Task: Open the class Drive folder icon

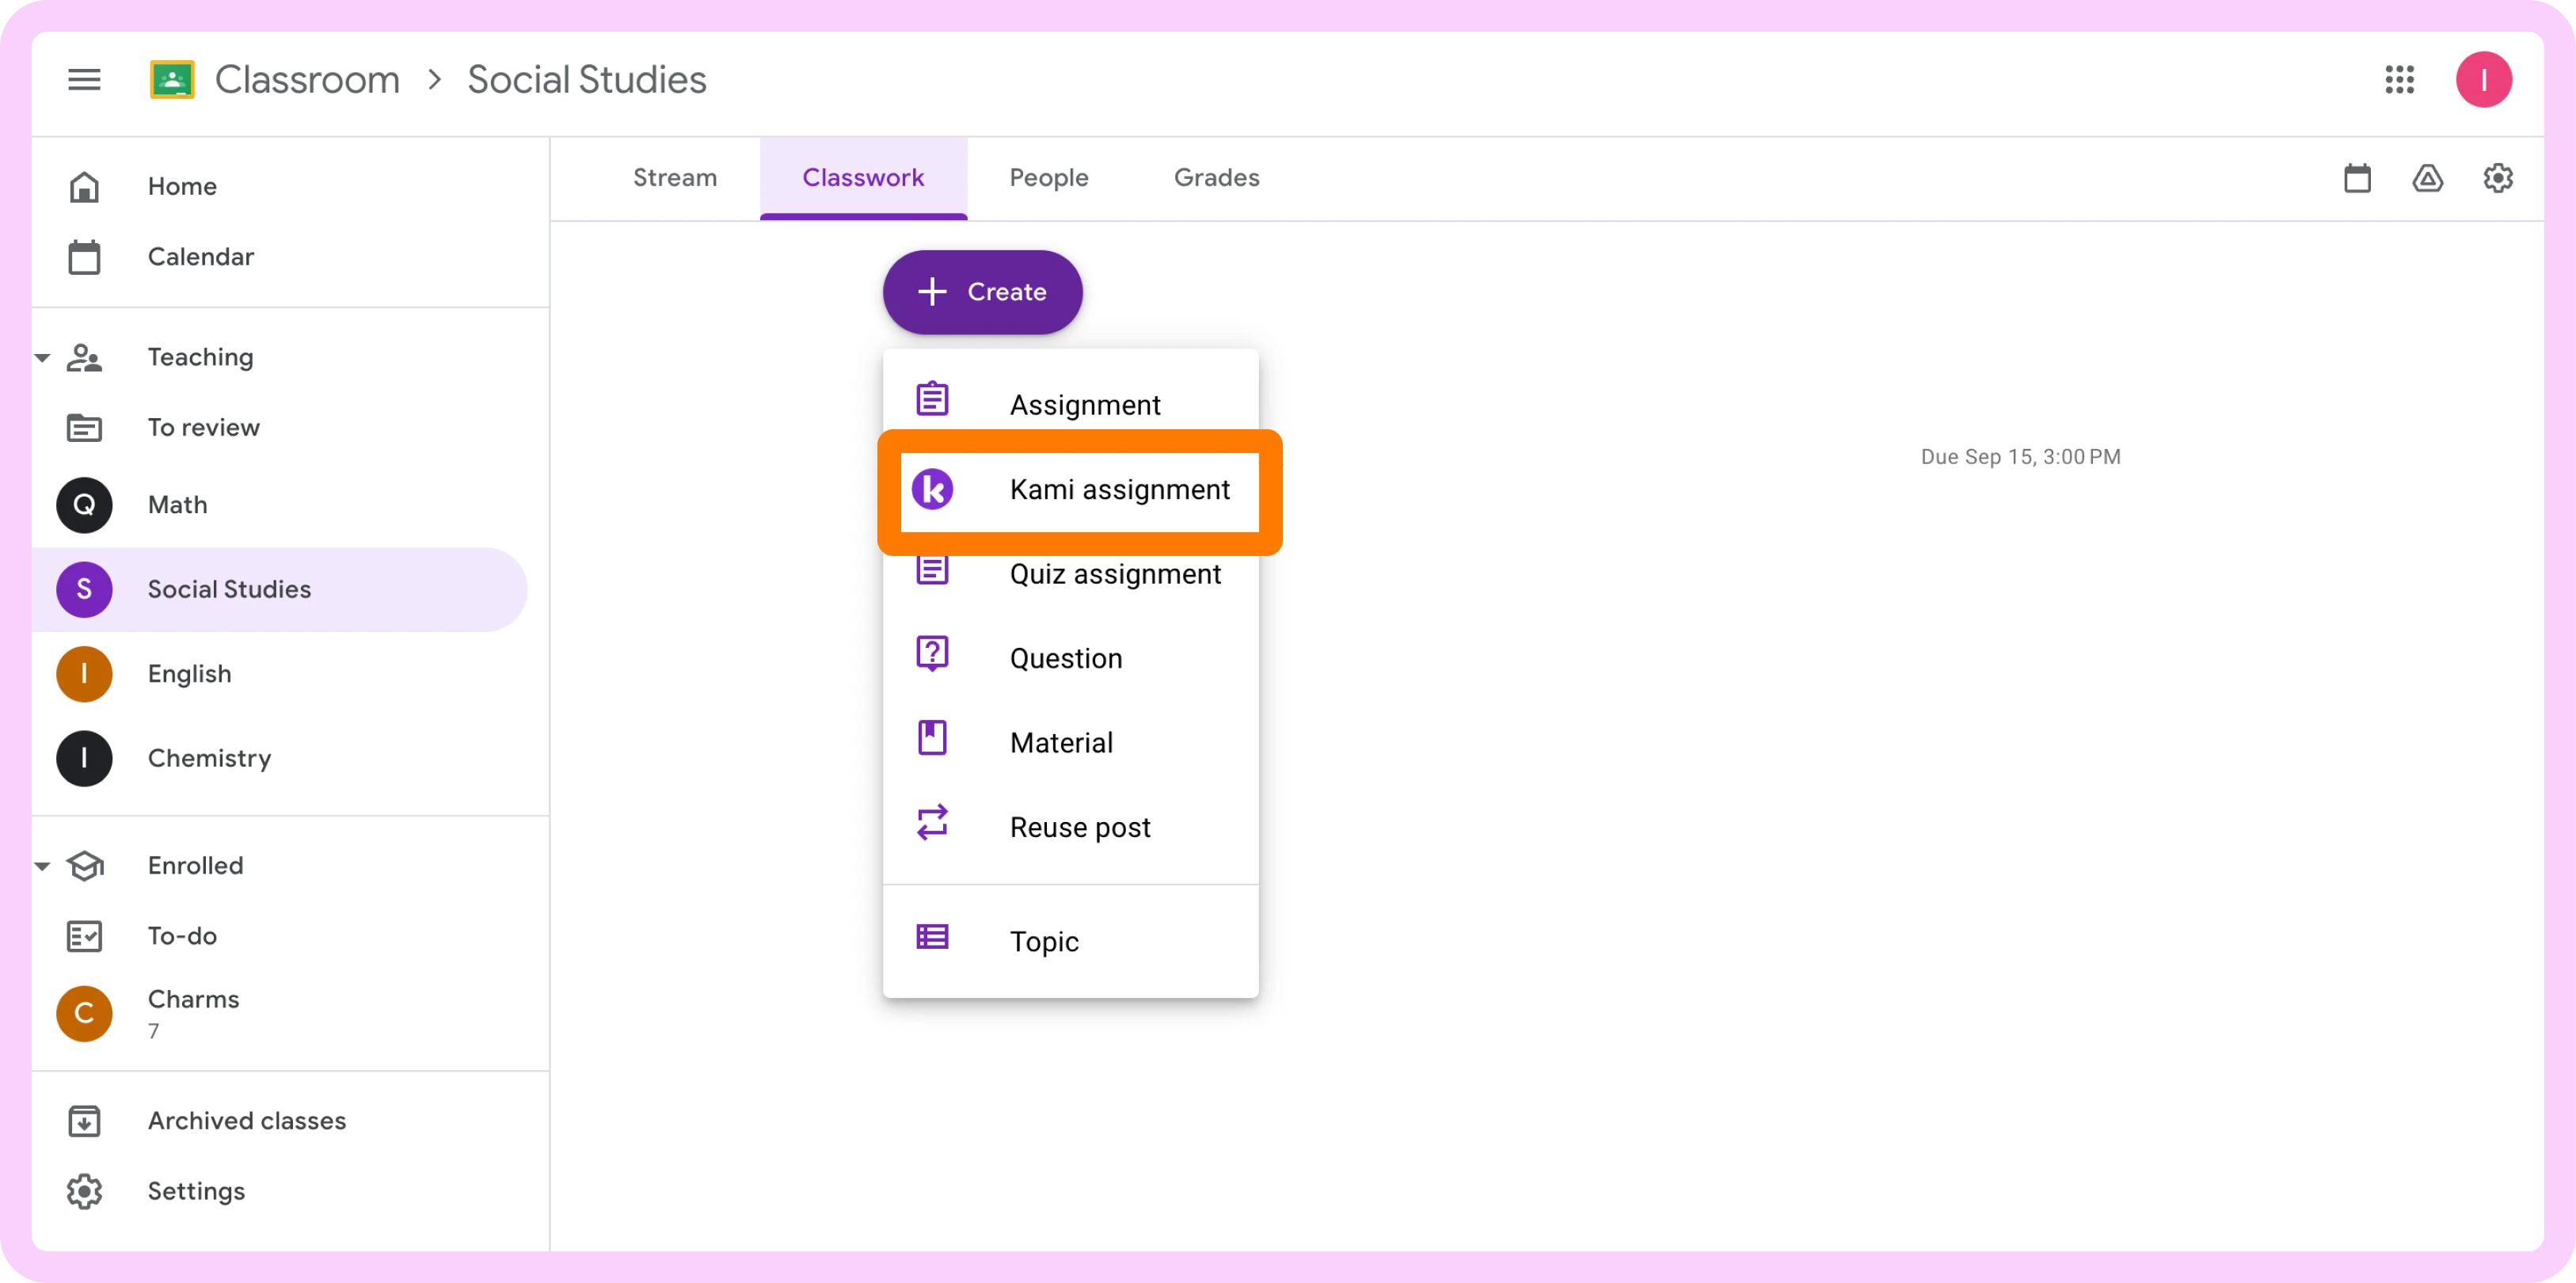Action: 2427,178
